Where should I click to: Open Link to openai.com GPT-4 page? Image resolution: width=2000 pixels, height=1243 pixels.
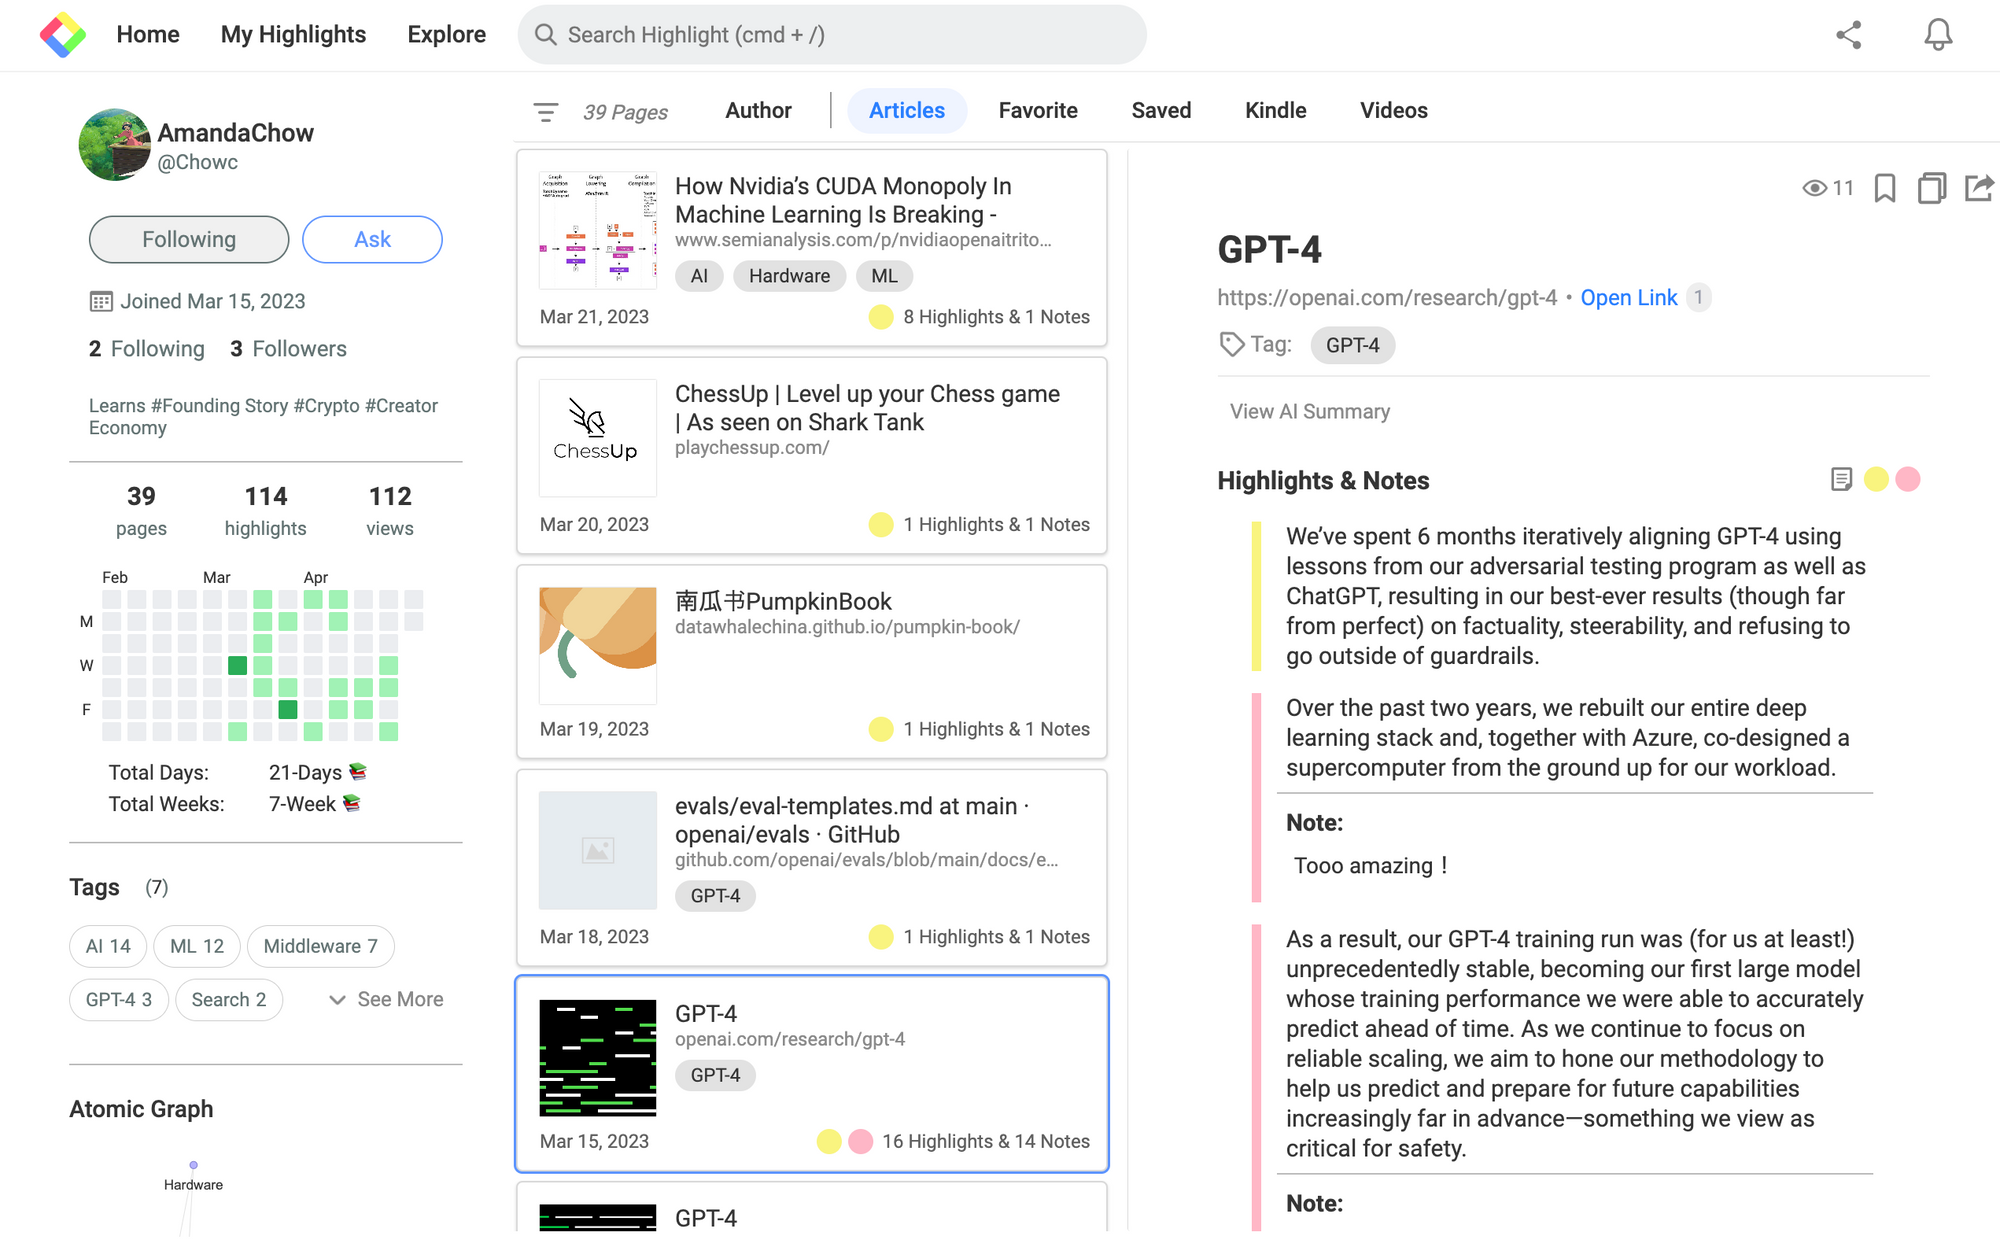point(1628,298)
